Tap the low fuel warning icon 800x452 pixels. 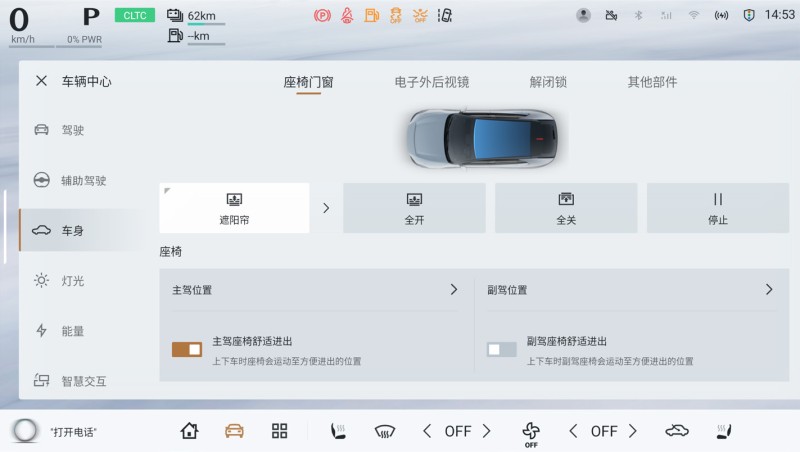pos(371,16)
